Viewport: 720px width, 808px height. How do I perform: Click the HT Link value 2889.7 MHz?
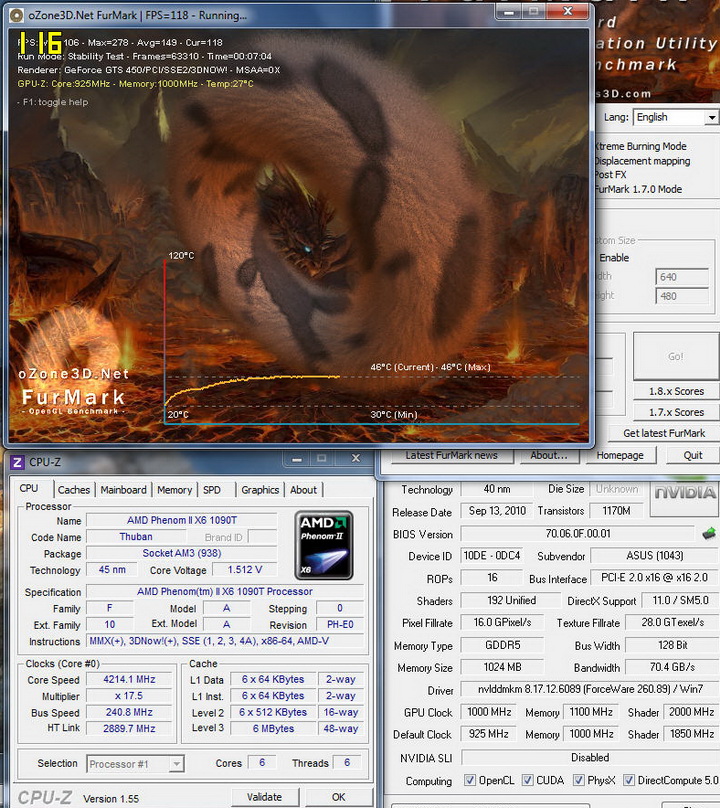pyautogui.click(x=129, y=729)
